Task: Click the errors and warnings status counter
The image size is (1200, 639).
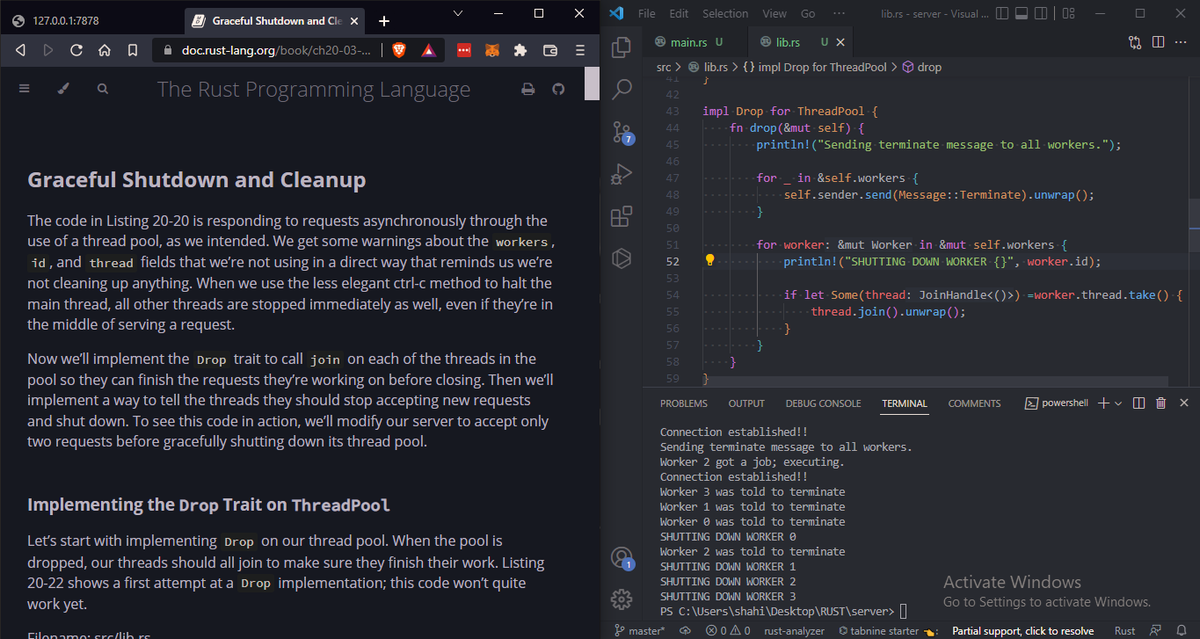Action: click(x=728, y=630)
